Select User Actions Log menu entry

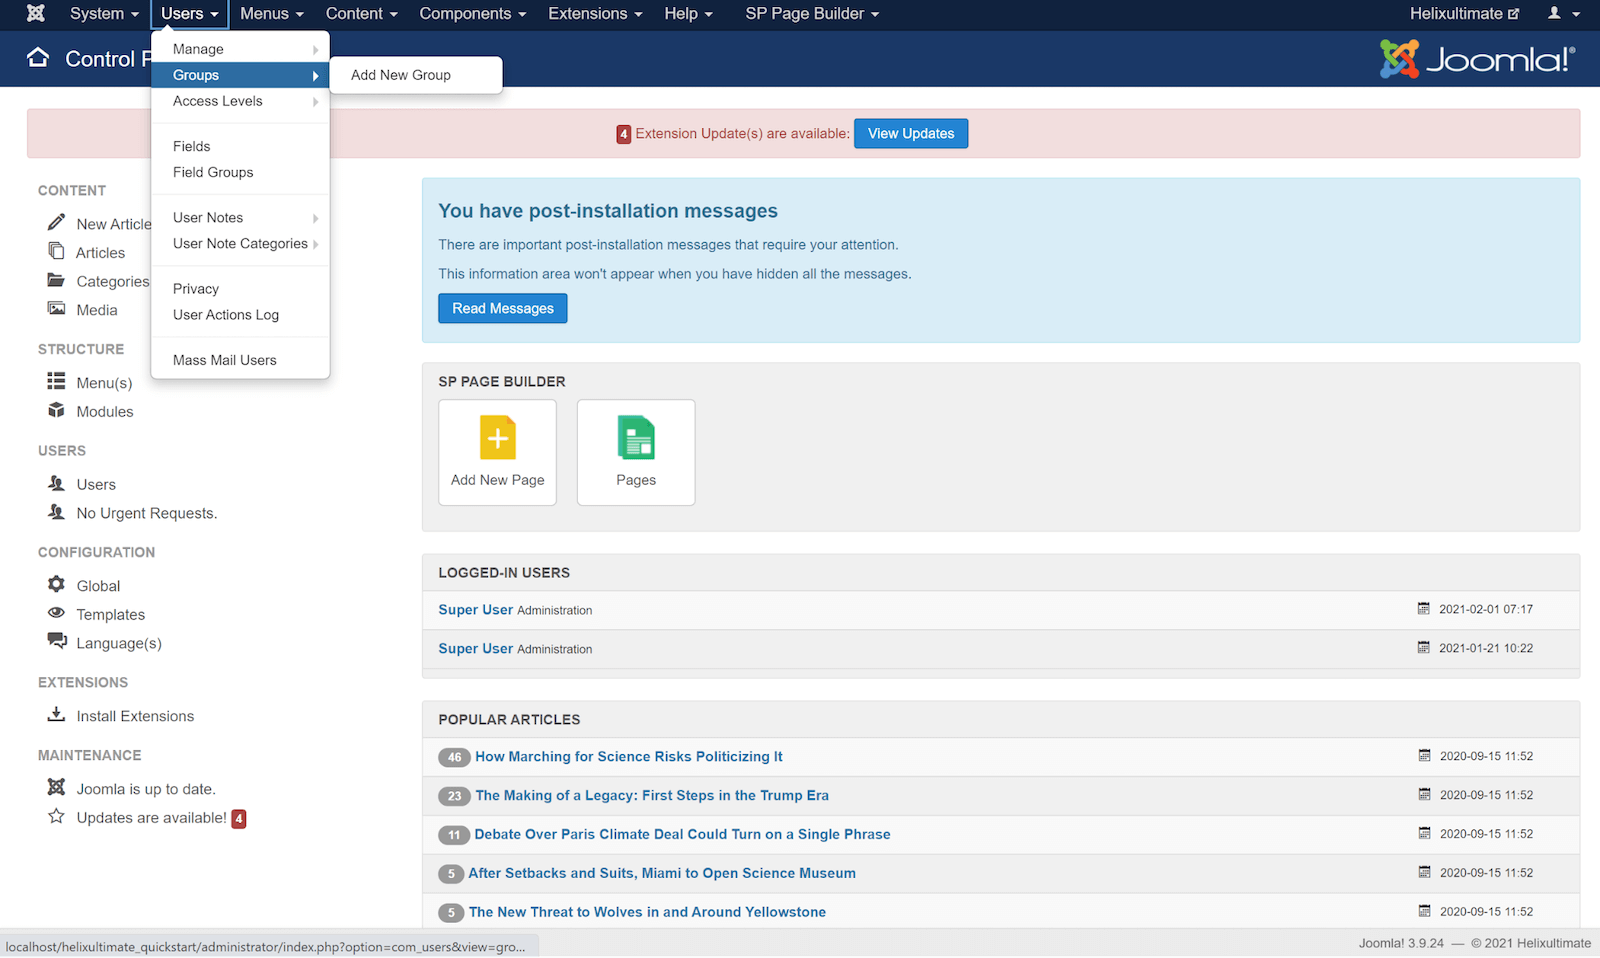pos(226,315)
